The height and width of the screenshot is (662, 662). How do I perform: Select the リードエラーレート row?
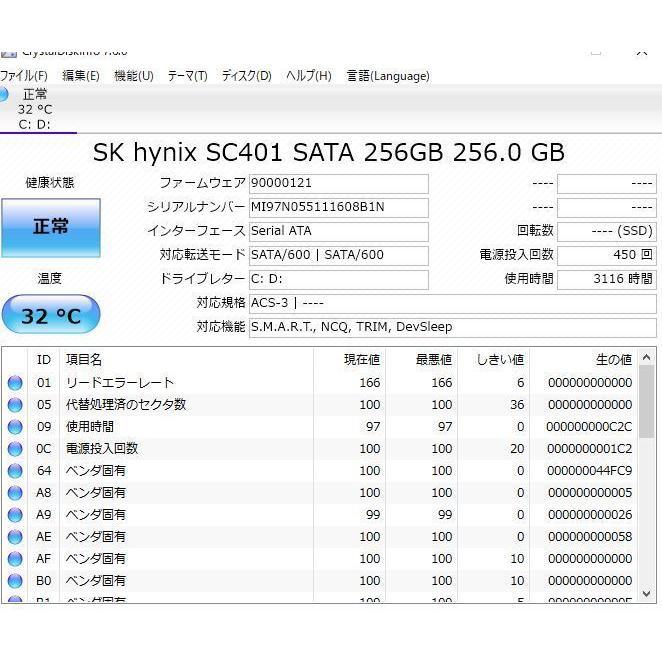click(x=320, y=383)
